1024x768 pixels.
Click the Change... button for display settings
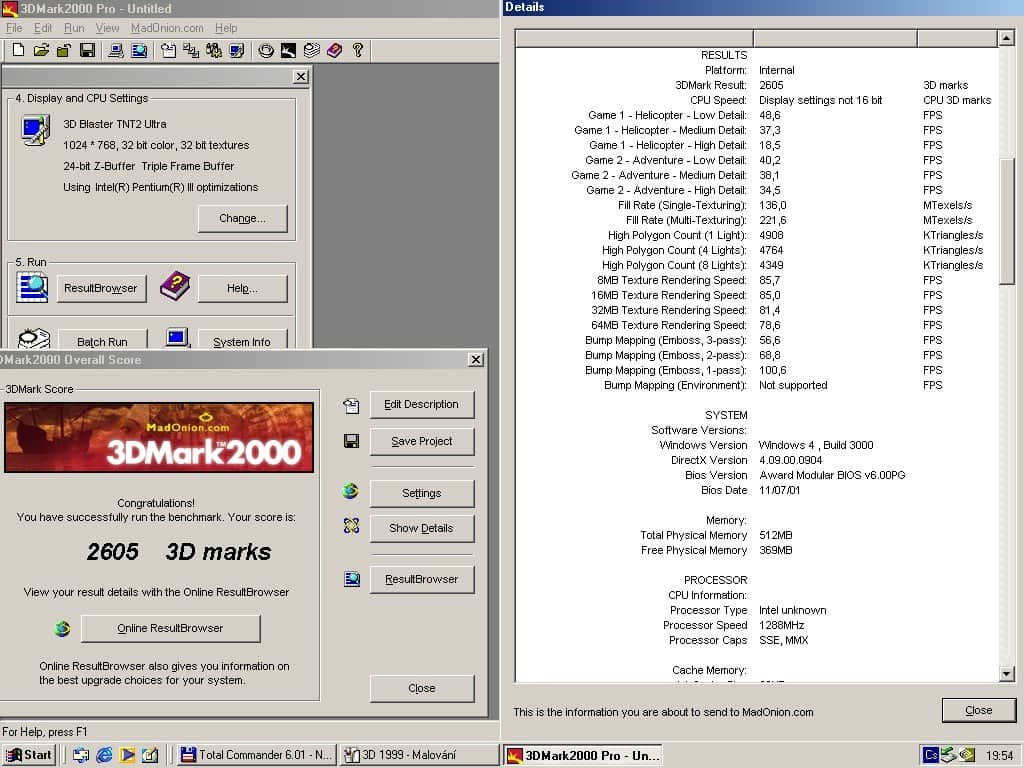(x=242, y=219)
